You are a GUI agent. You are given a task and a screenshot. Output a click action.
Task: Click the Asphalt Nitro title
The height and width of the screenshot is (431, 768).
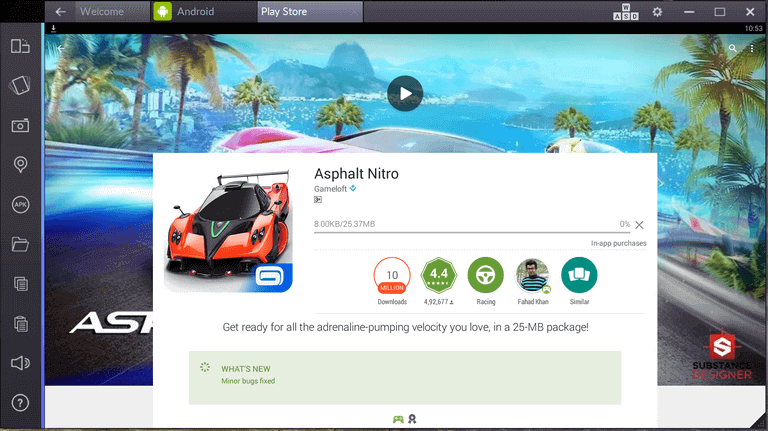click(357, 174)
